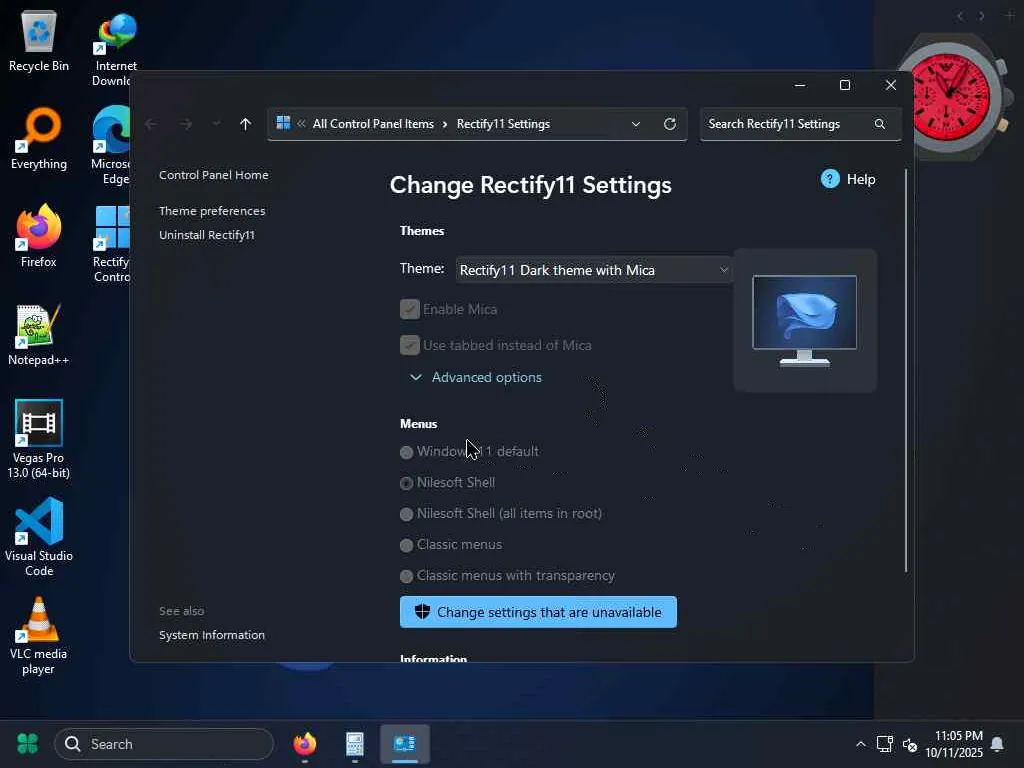Open the Recycle Bin desktop icon
The height and width of the screenshot is (768, 1024).
point(39,40)
